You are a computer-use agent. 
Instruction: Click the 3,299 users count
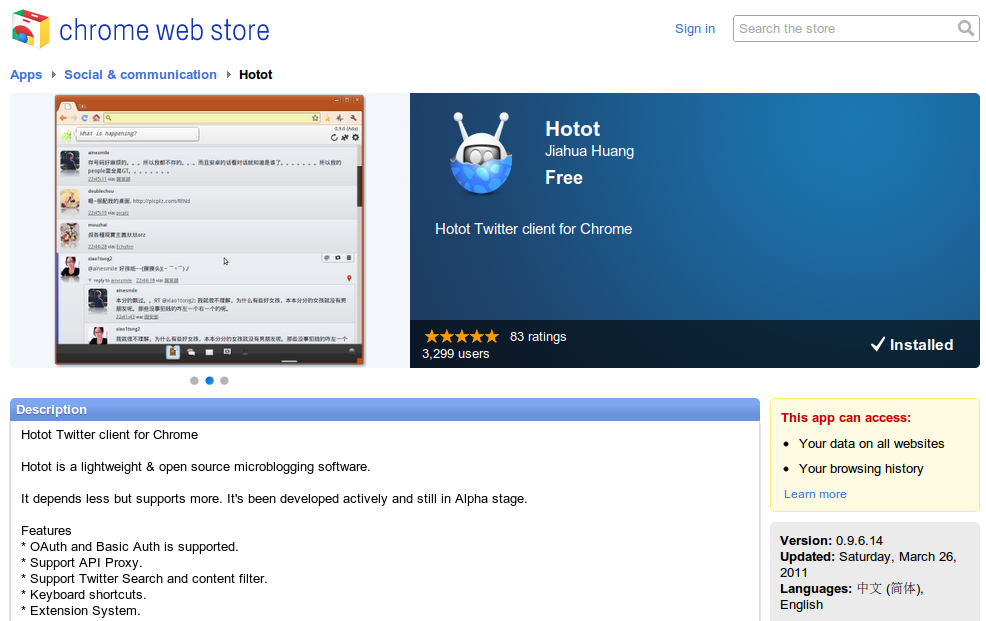click(x=455, y=354)
